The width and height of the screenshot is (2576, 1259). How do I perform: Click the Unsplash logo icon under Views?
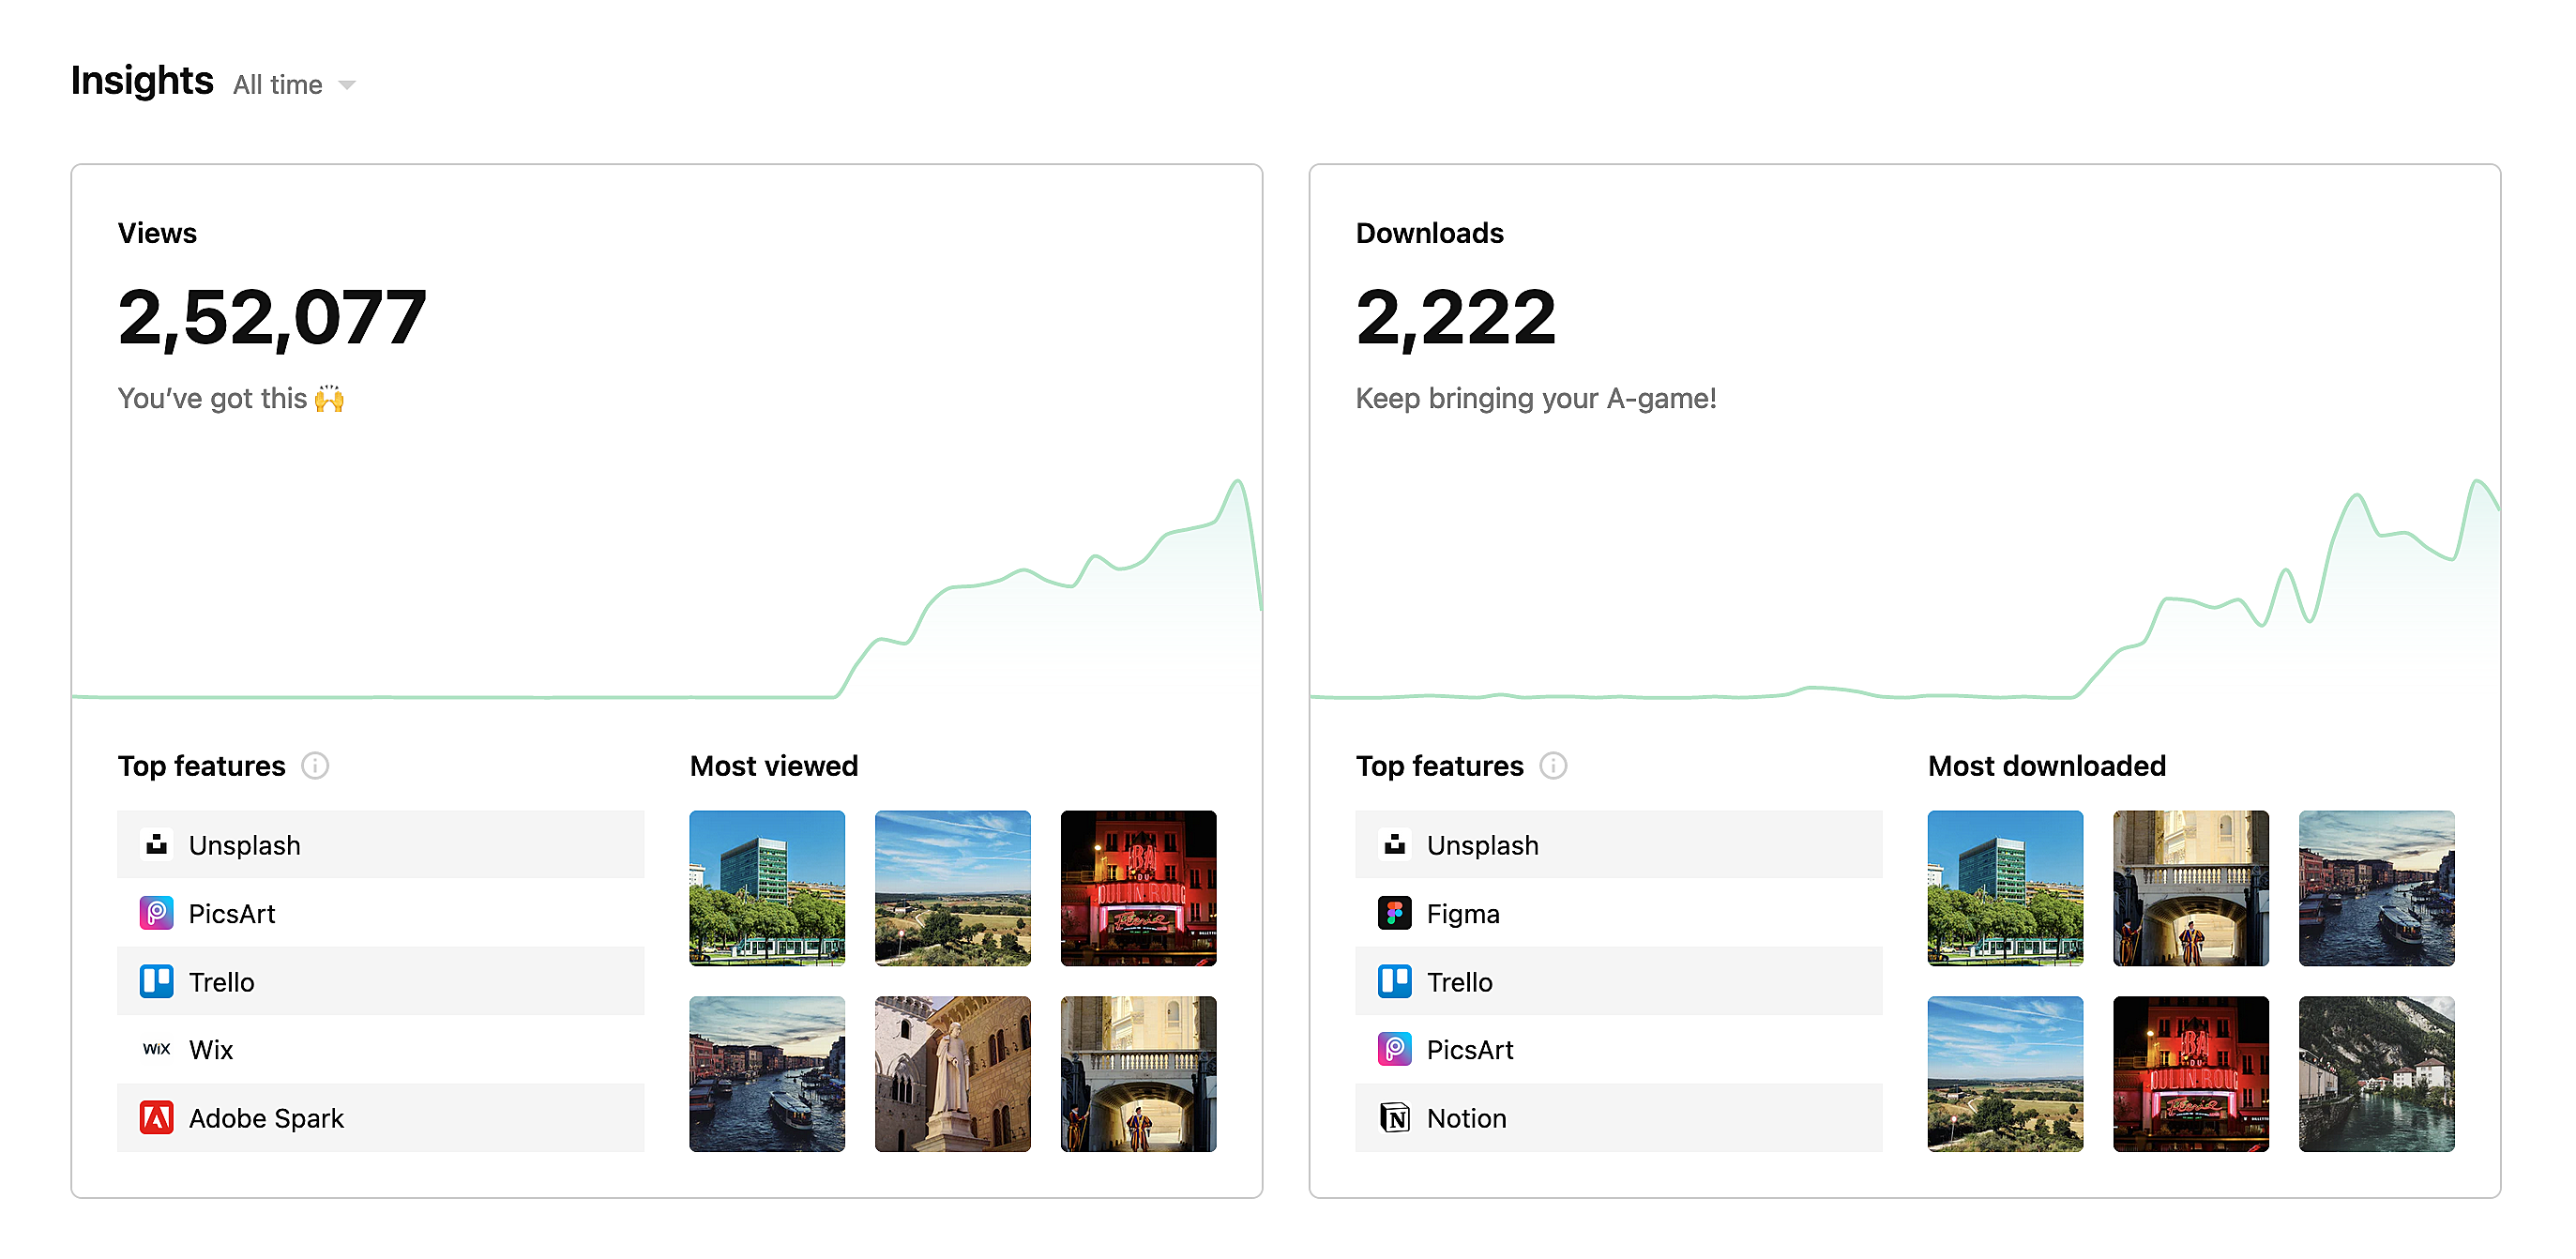pyautogui.click(x=156, y=845)
